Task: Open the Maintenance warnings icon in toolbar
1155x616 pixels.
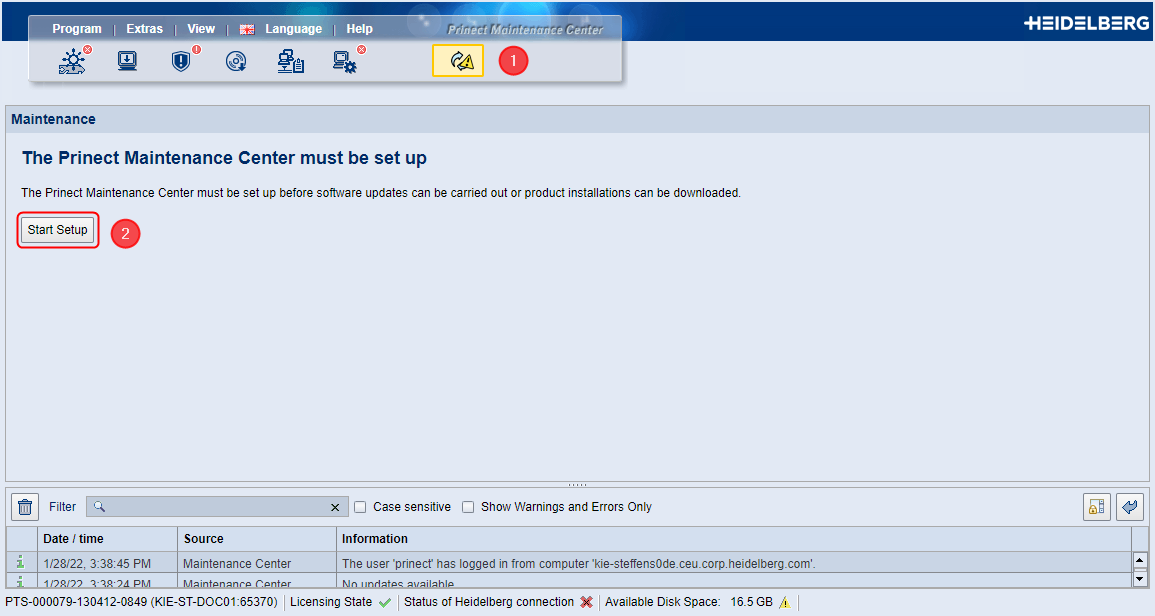Action: (457, 60)
